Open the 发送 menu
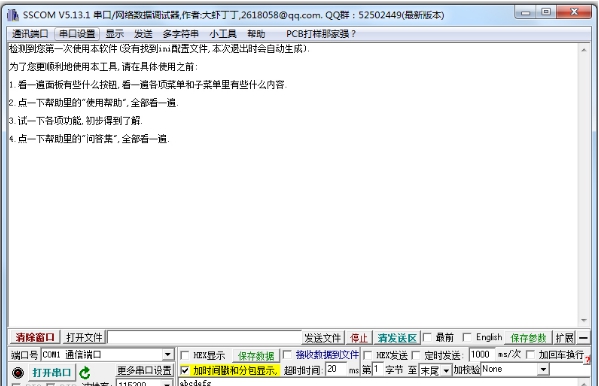Image resolution: width=599 pixels, height=386 pixels. (143, 34)
